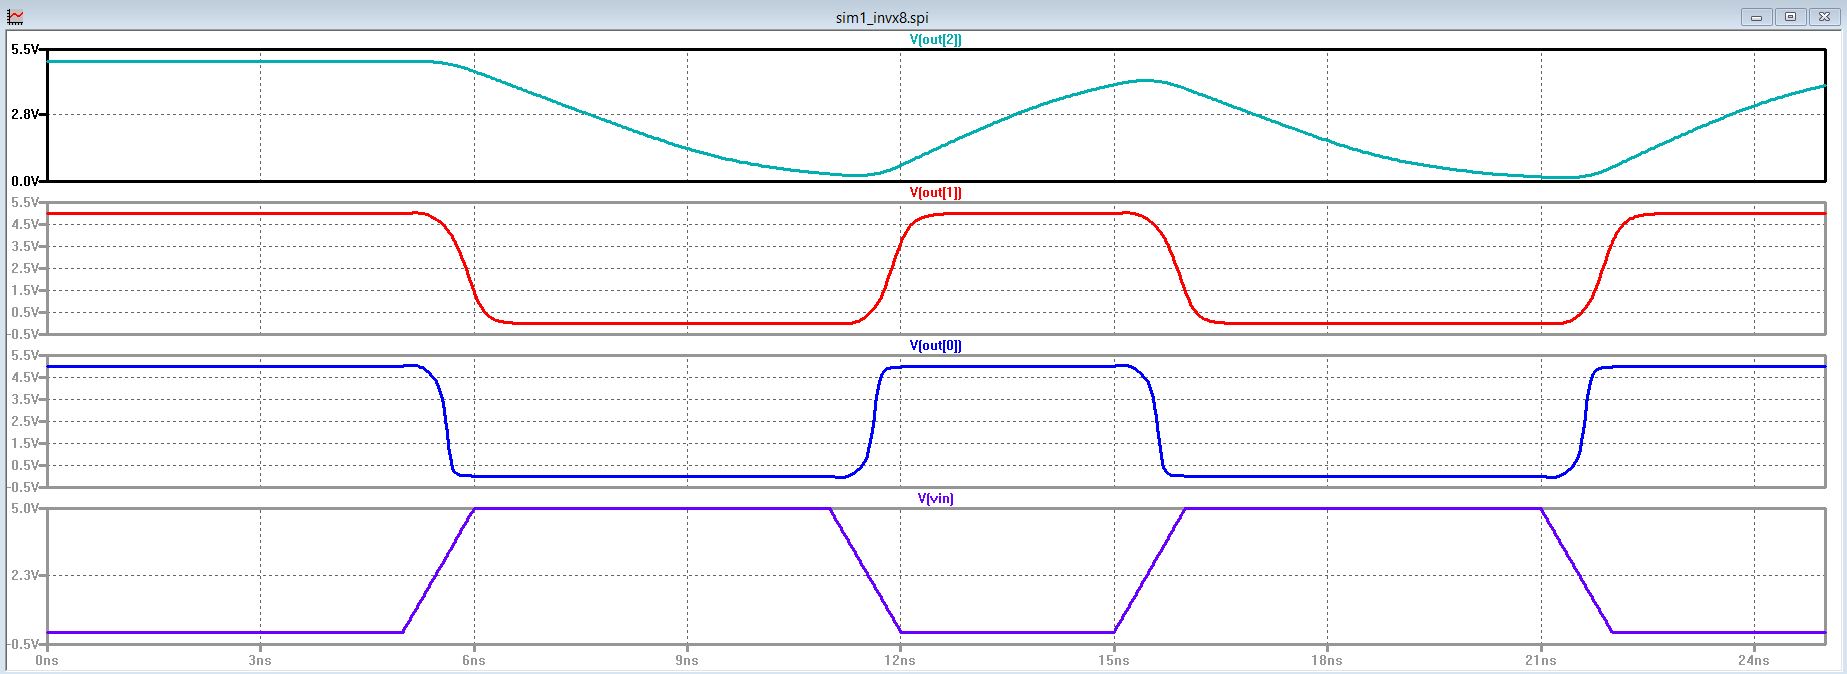Click the blue V(out[0]) trace label
Viewport: 1847px width, 674px height.
(x=935, y=346)
